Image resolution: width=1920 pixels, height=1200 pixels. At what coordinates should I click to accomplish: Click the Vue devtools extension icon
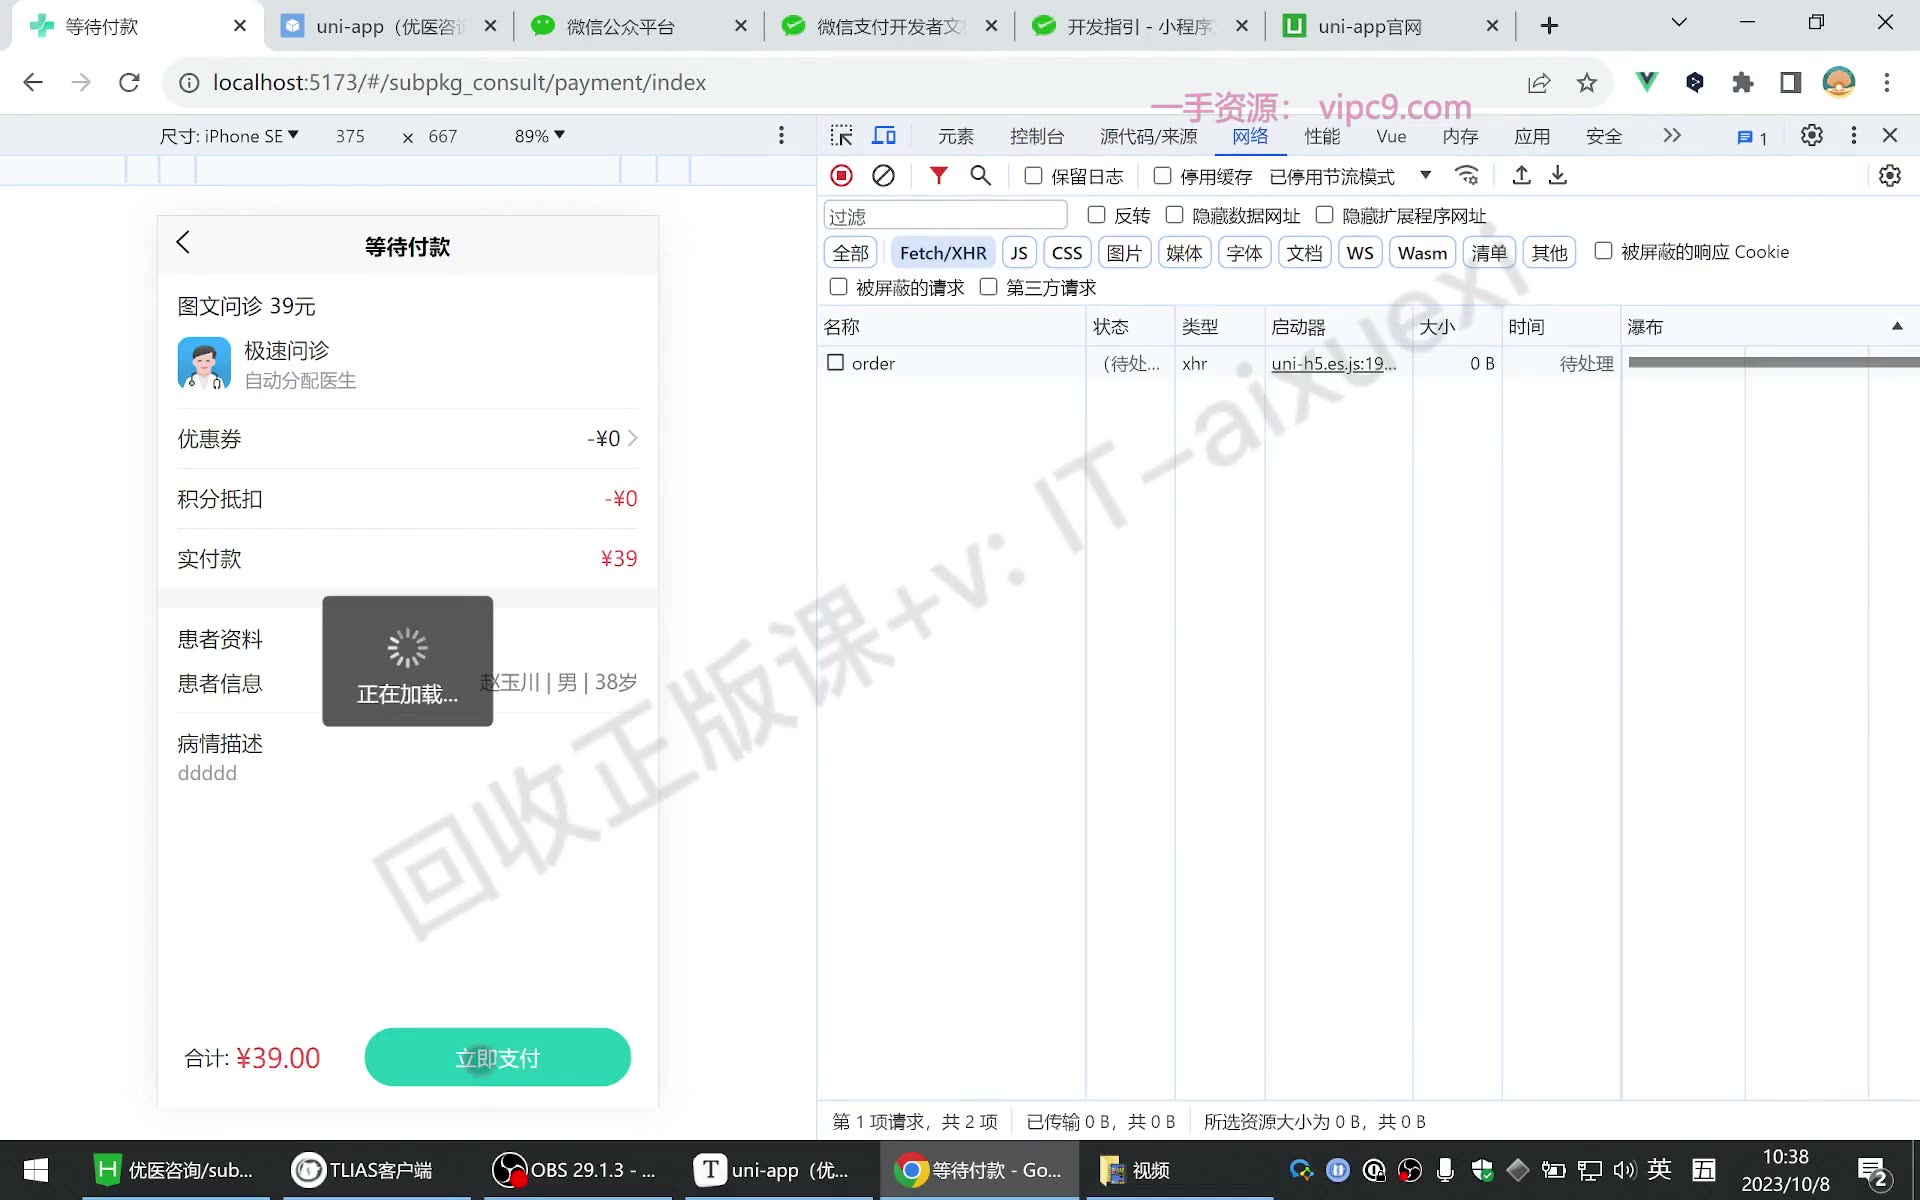[x=1646, y=82]
